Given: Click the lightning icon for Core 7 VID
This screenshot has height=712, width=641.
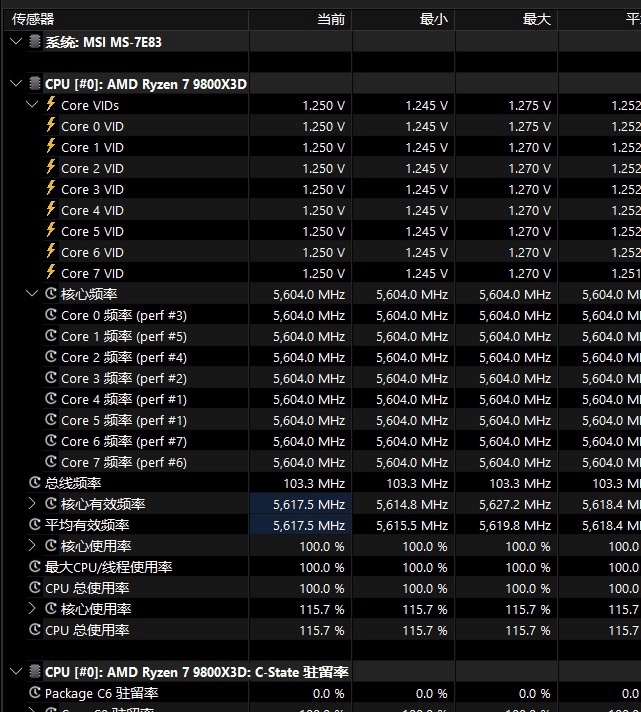Looking at the screenshot, I should pos(51,272).
